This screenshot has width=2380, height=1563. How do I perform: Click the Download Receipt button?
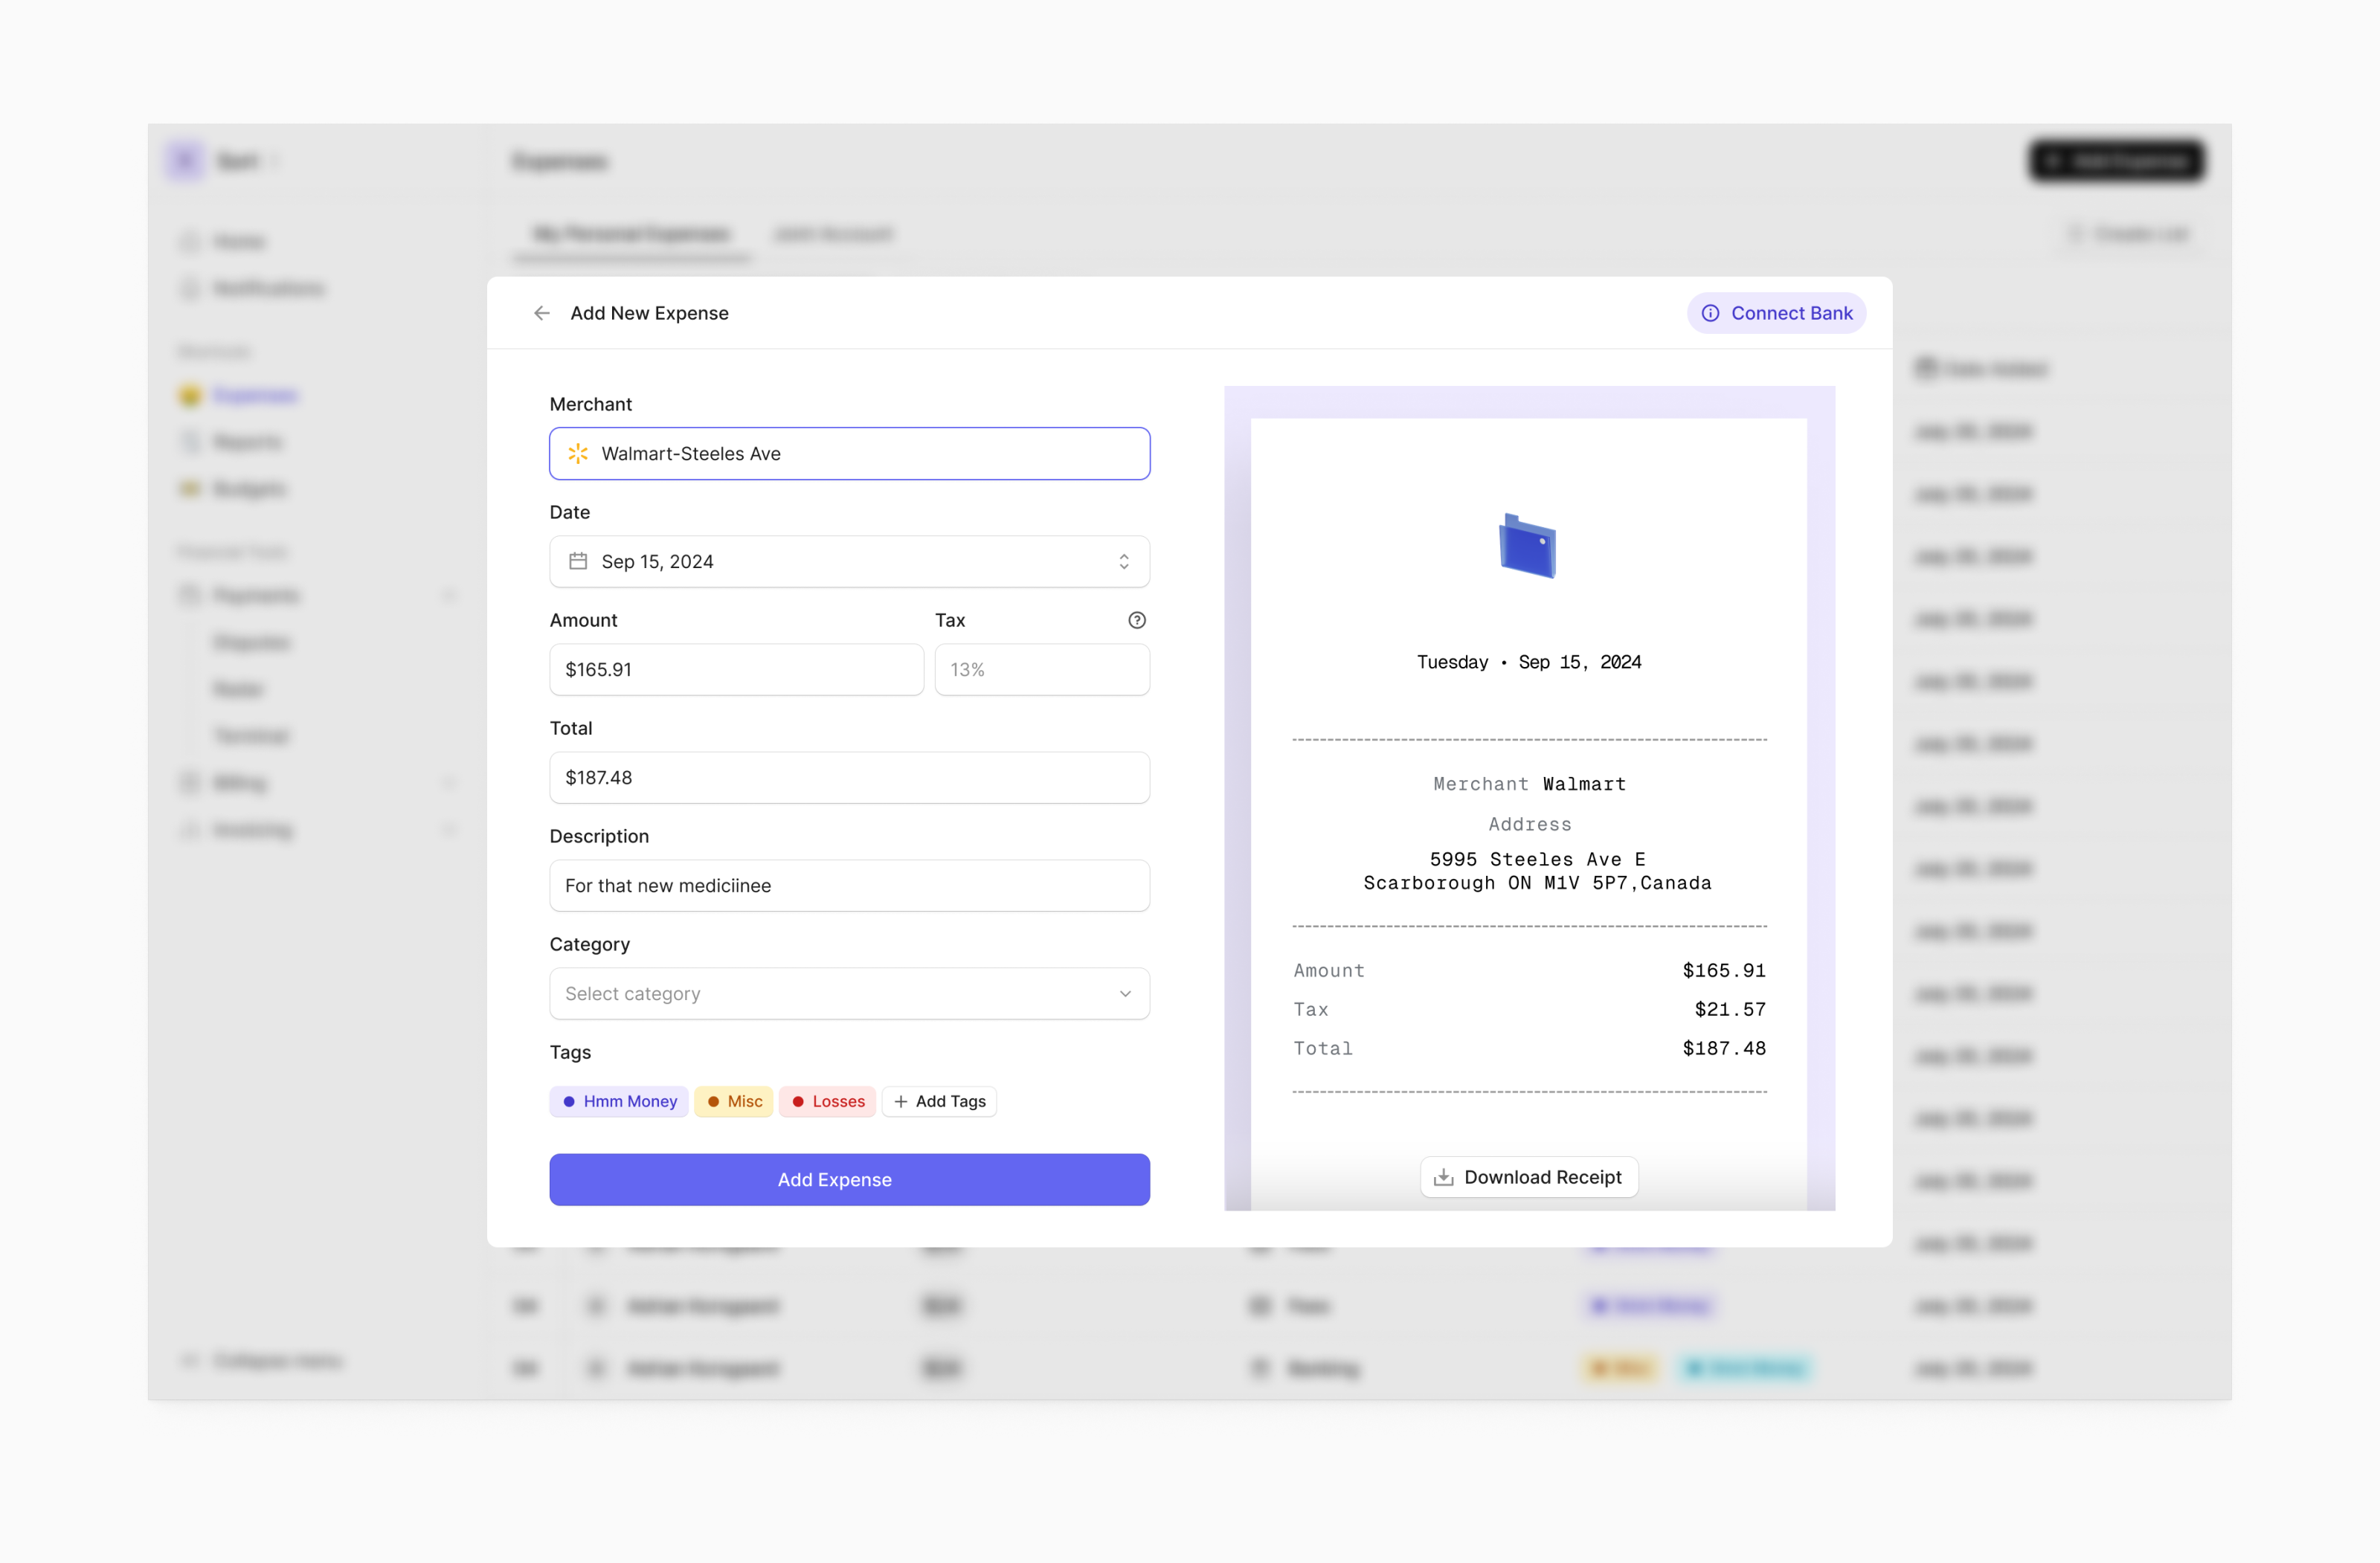1529,1177
